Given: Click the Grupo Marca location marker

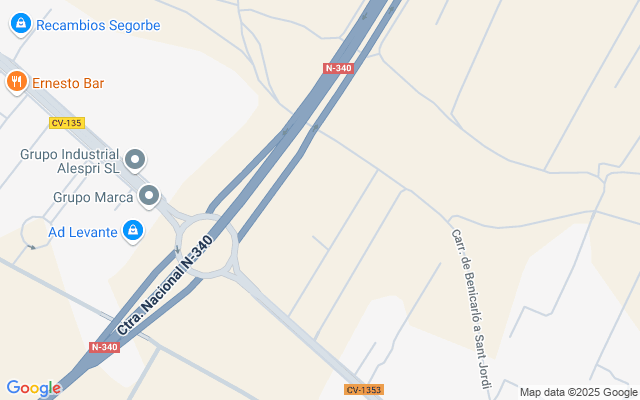Looking at the screenshot, I should click(x=149, y=196).
